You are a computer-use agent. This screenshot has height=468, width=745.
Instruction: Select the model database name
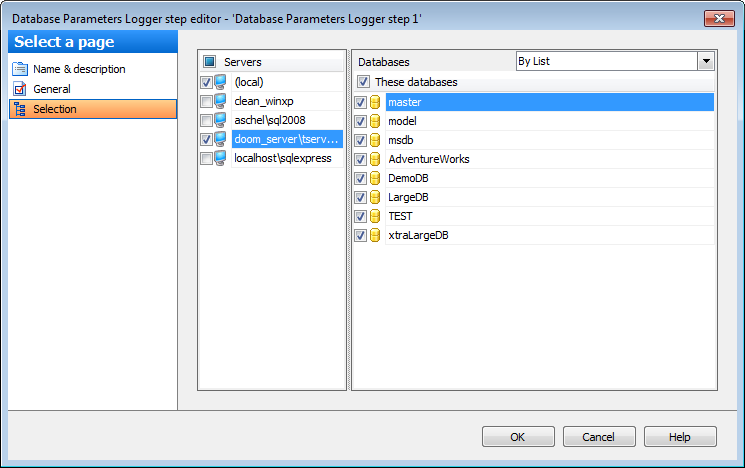coord(402,121)
